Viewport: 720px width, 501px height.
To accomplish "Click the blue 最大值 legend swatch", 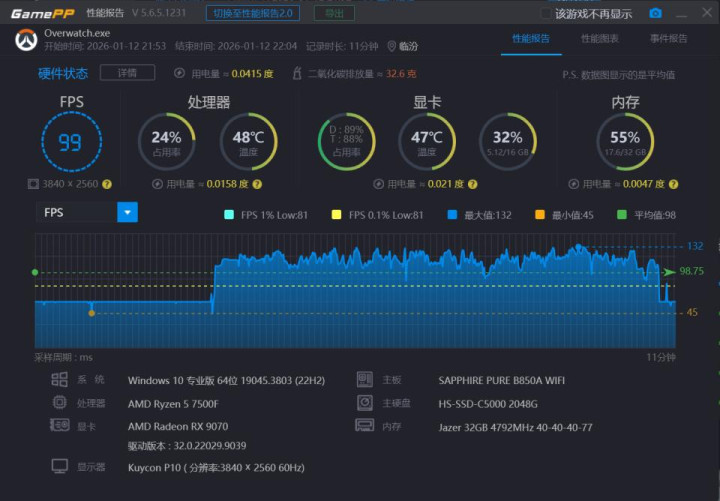I will tap(452, 215).
